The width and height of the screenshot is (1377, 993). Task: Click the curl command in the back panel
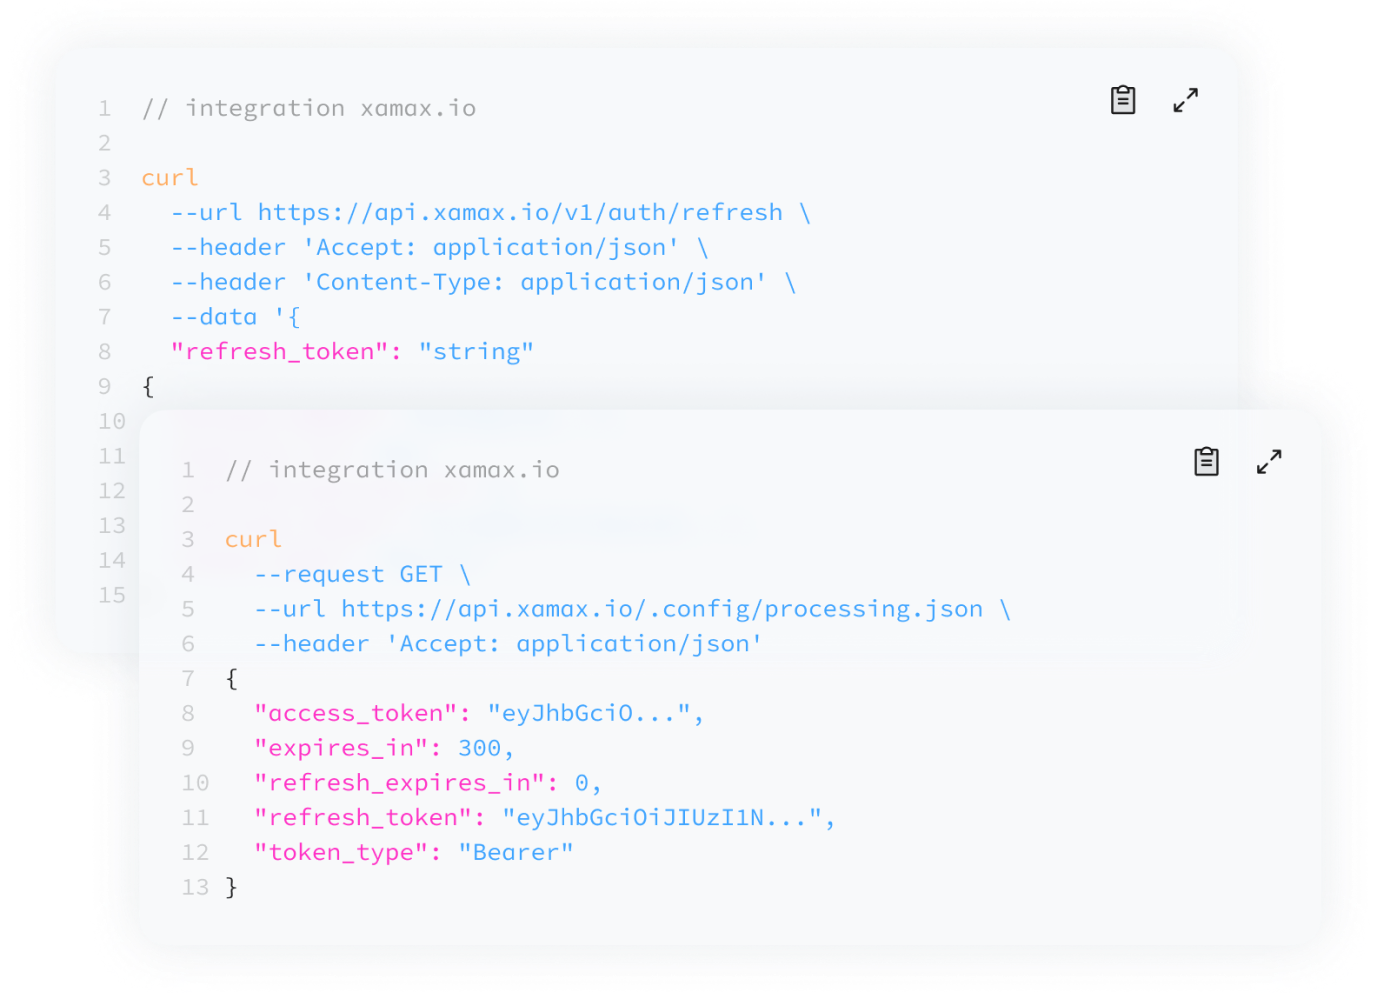(170, 178)
